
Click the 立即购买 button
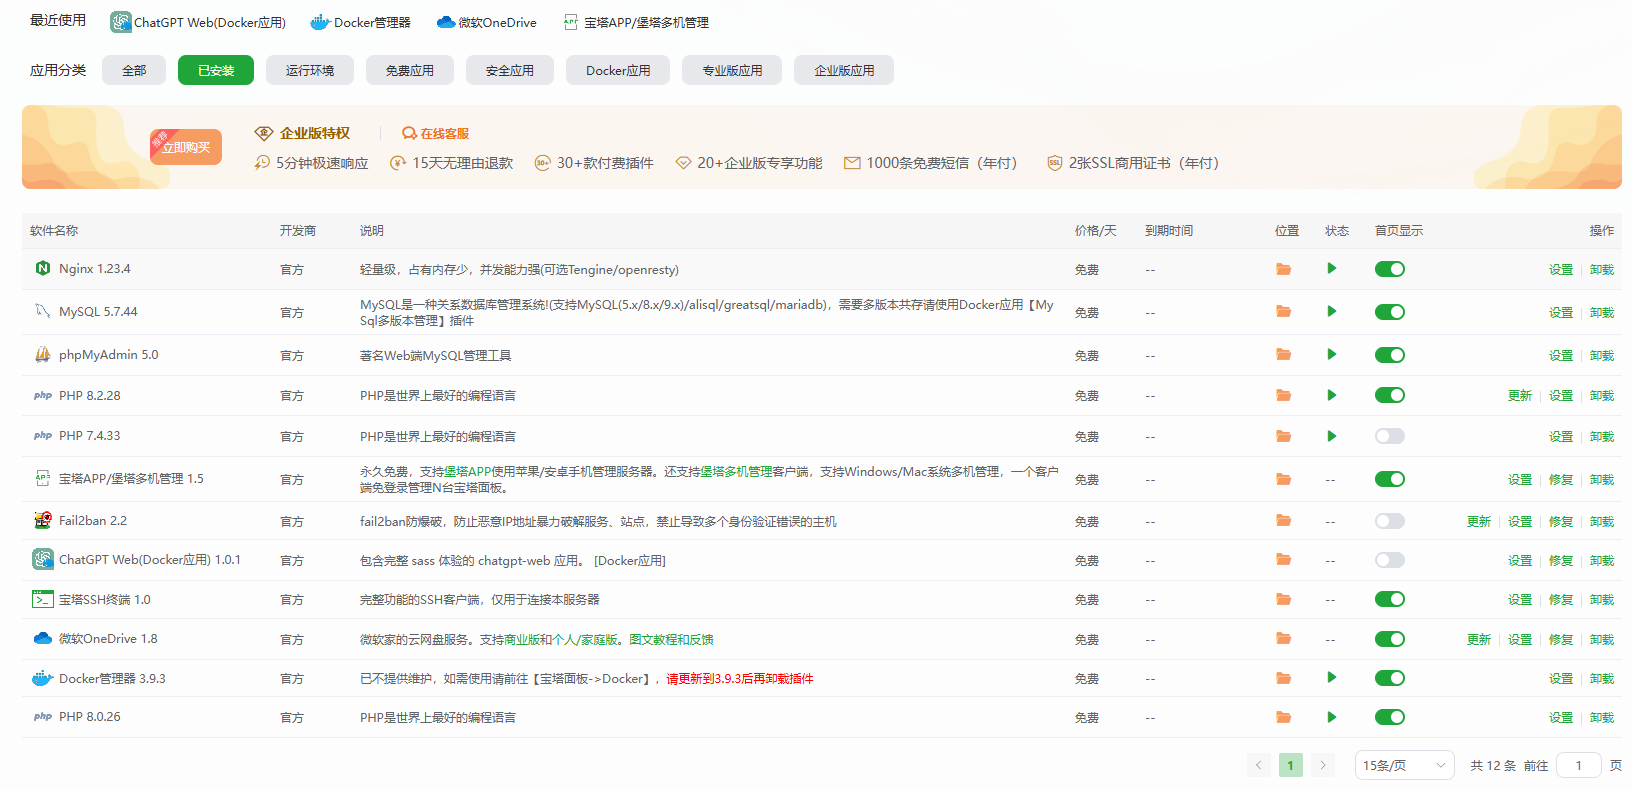[x=186, y=147]
